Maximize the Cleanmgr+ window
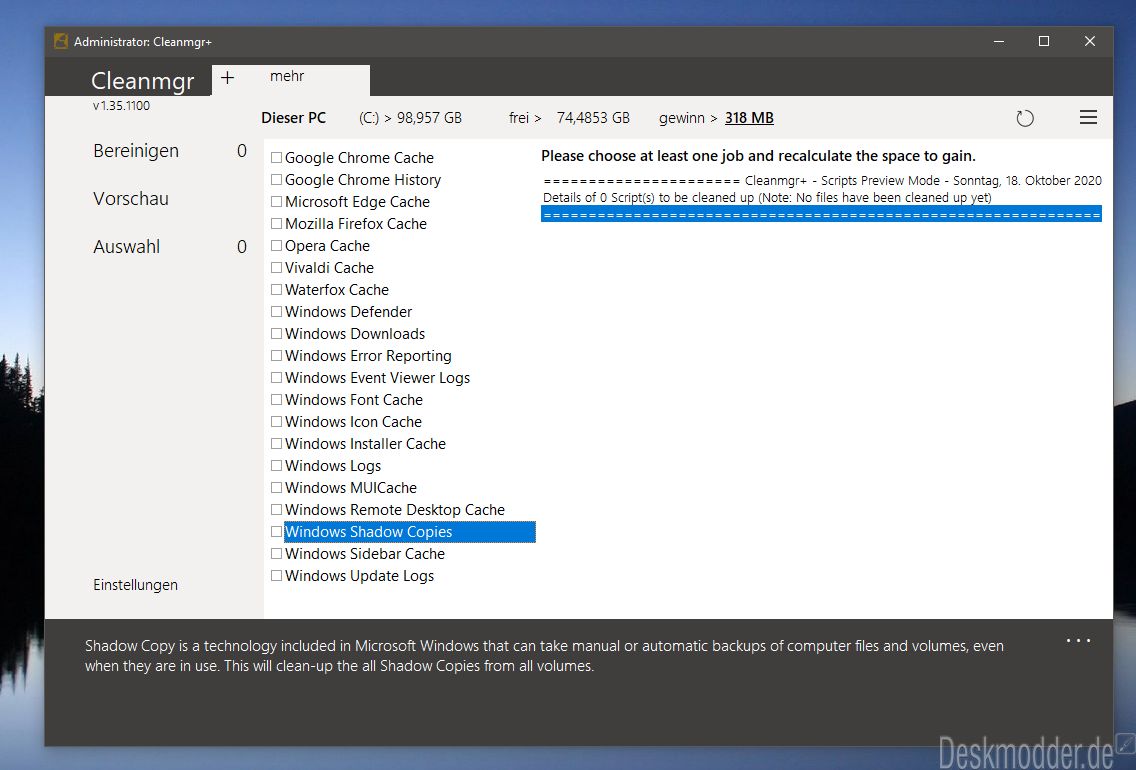 (x=1044, y=41)
